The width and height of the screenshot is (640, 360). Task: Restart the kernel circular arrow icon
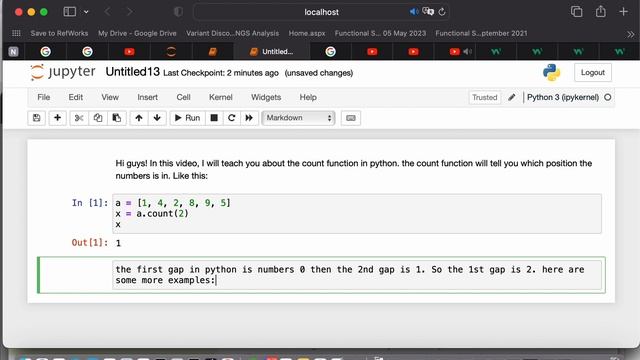[x=231, y=118]
